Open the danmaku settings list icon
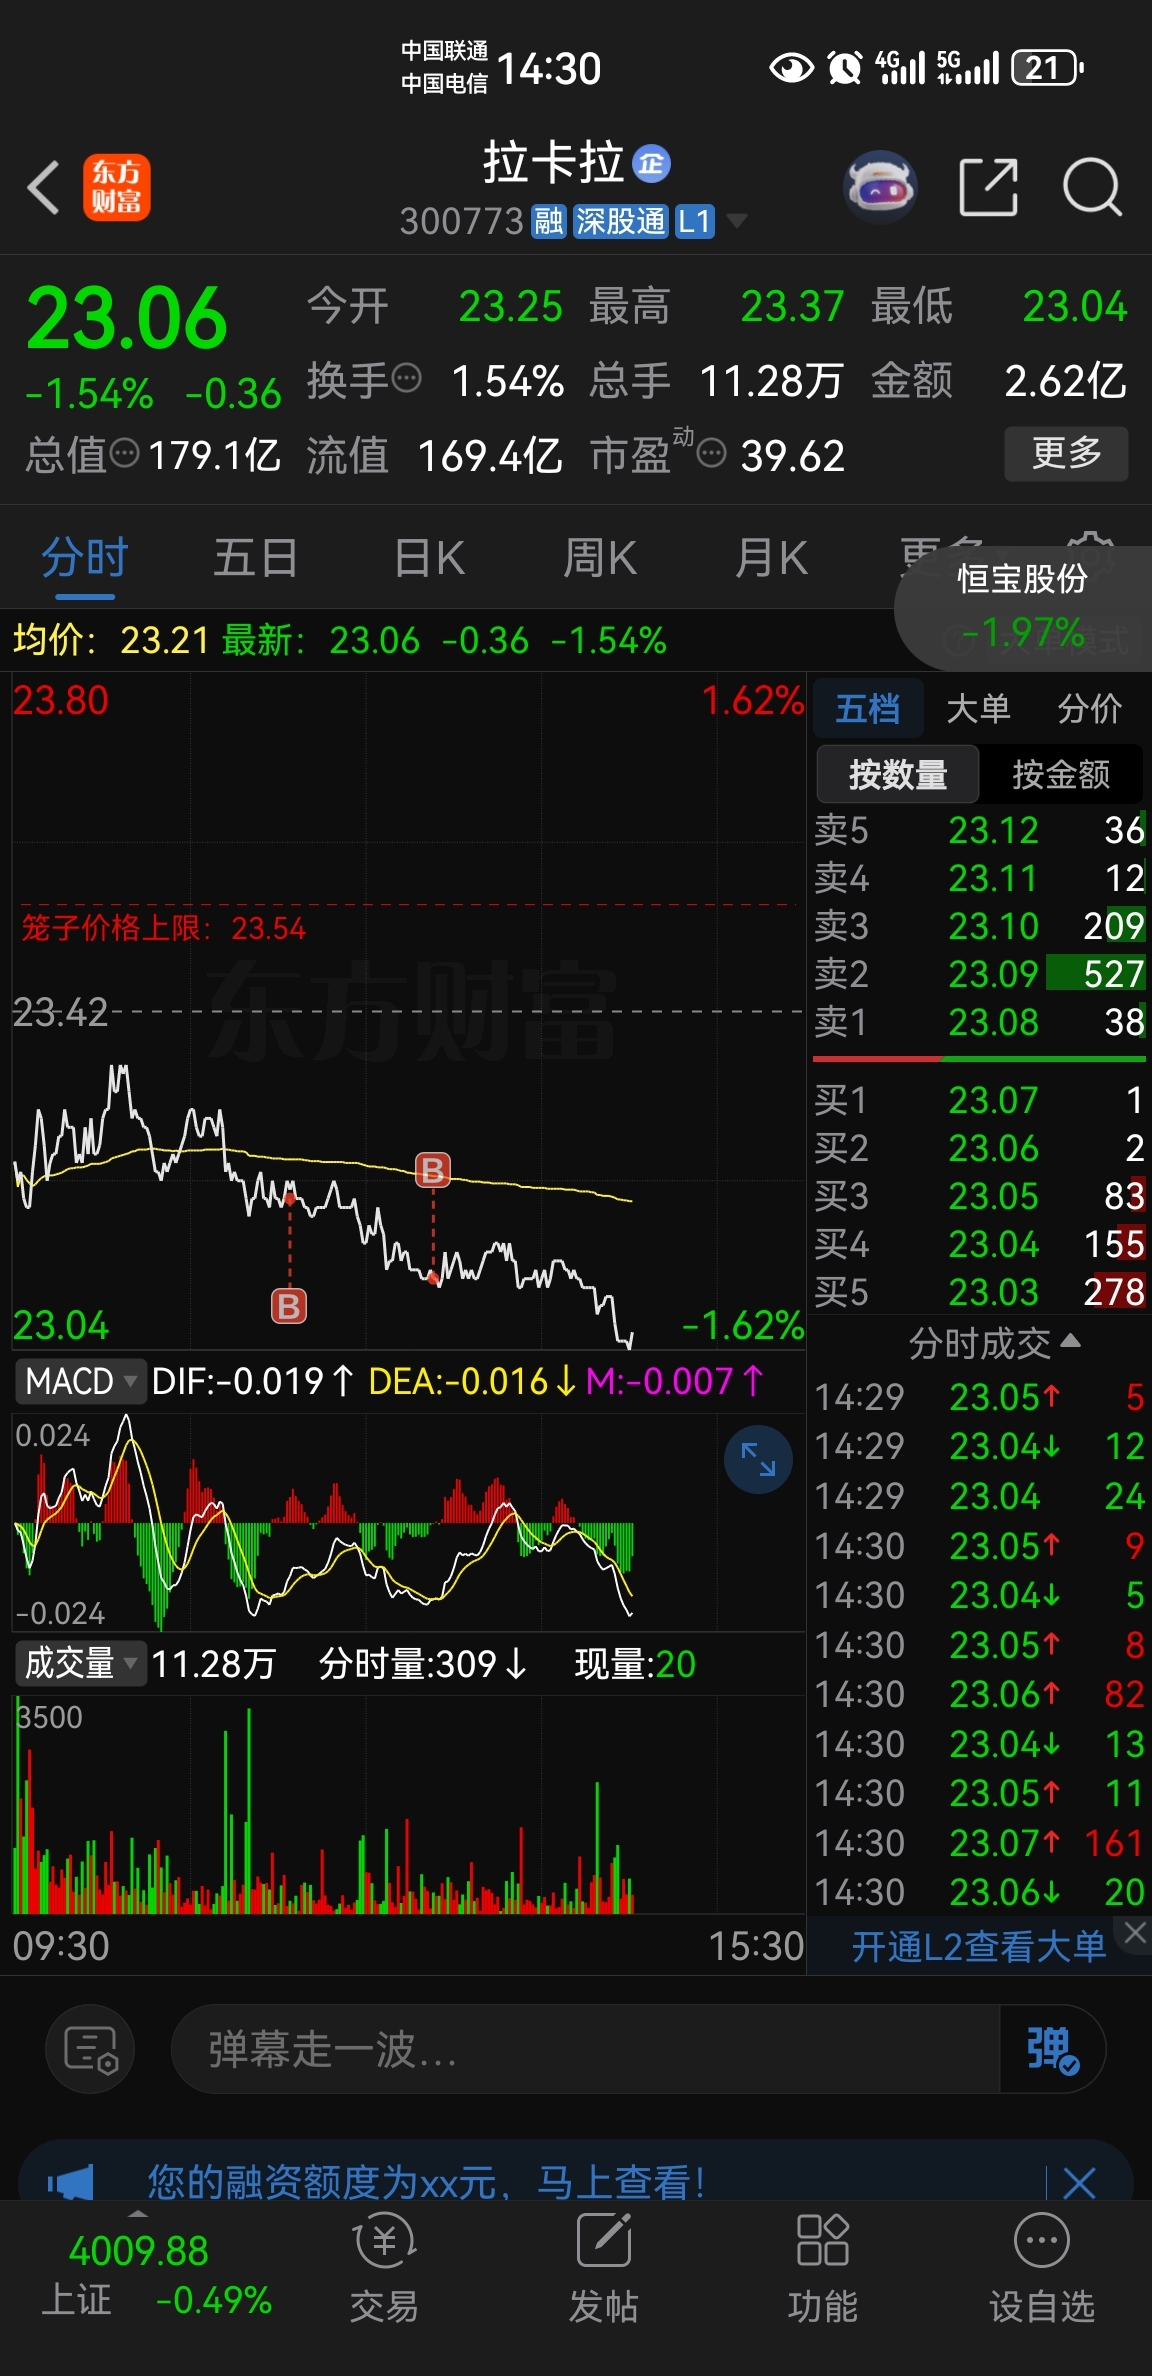Viewport: 1152px width, 2376px height. [91, 2049]
